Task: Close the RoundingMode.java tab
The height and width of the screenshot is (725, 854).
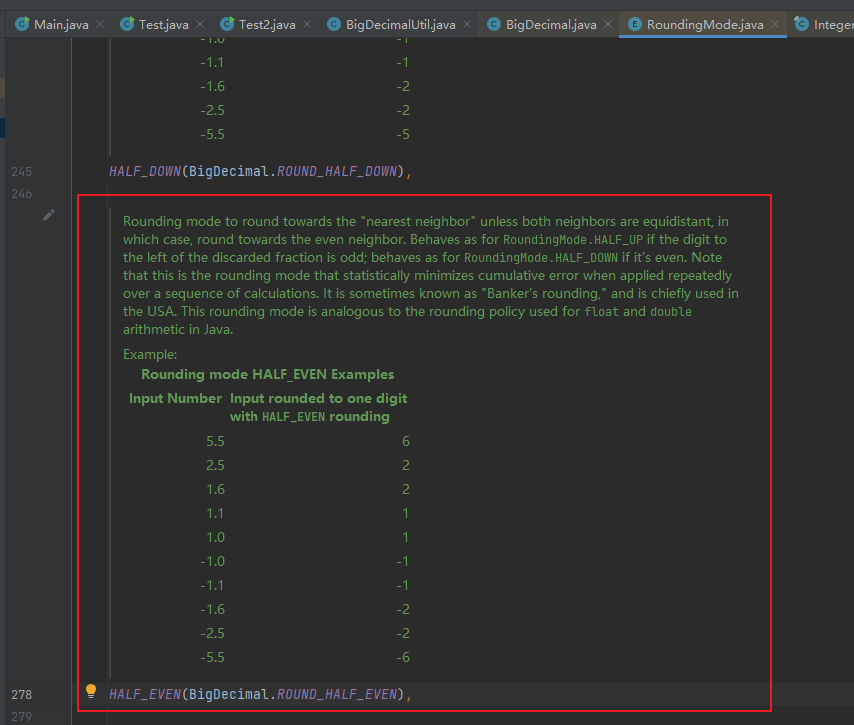Action: click(x=773, y=24)
